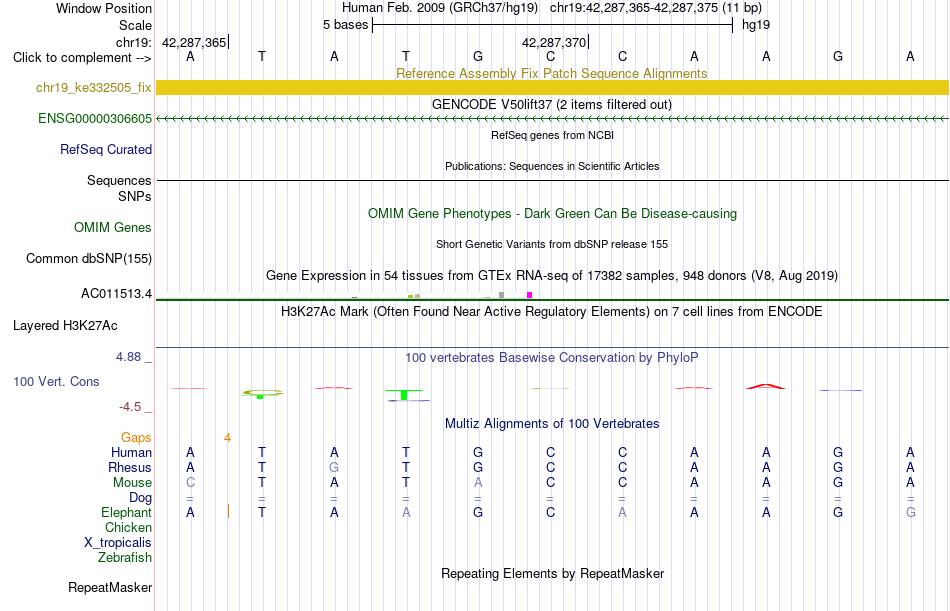Click the X_tropicalis species row label
The image size is (950, 611).
[x=118, y=543]
